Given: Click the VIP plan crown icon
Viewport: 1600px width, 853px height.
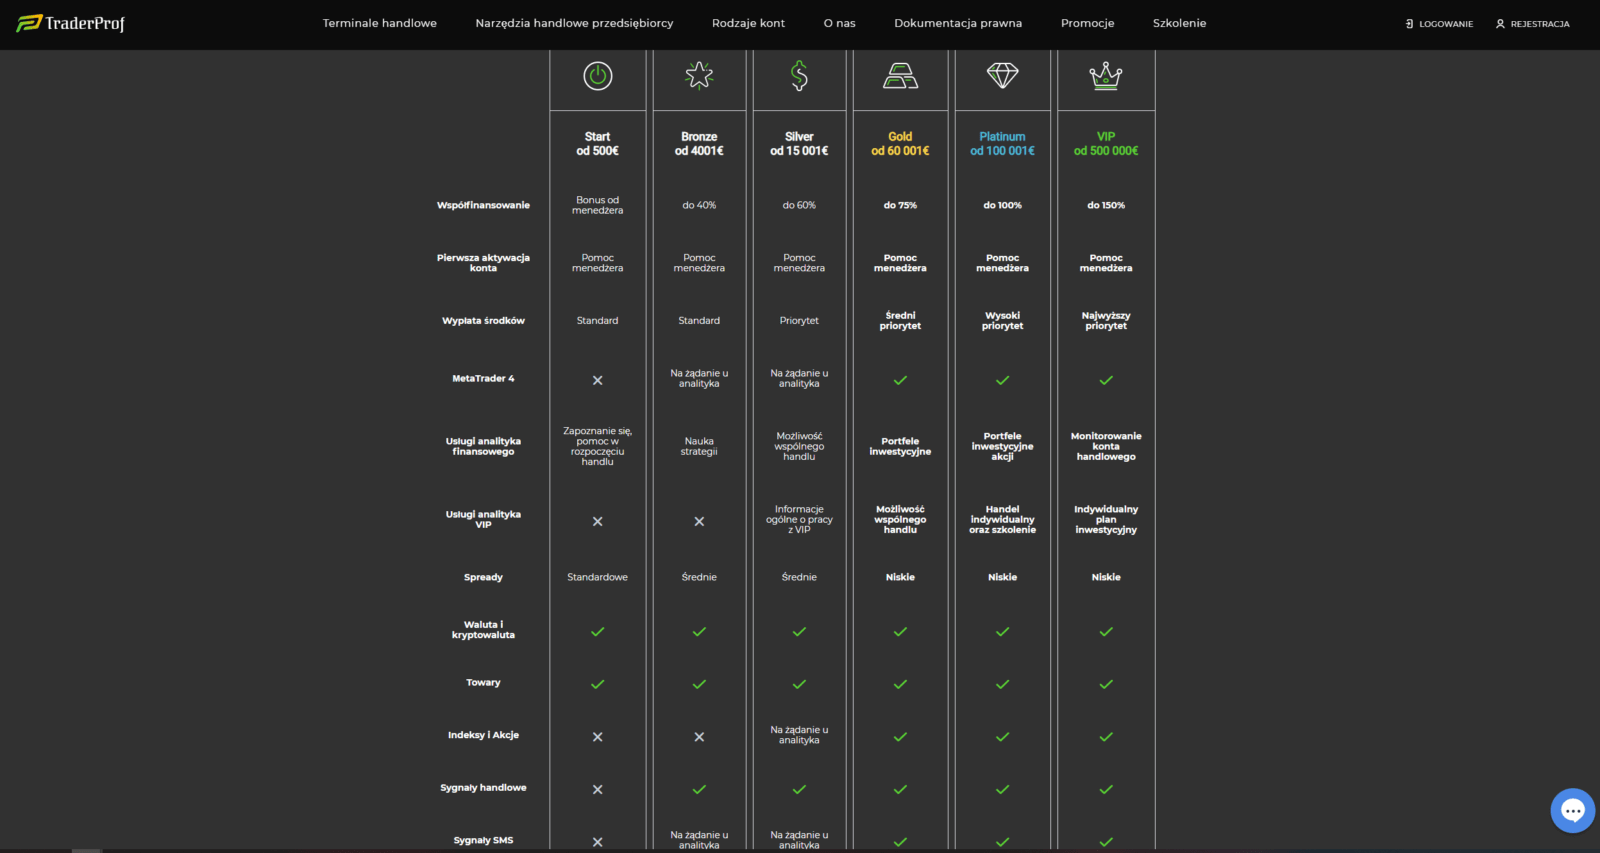Looking at the screenshot, I should tap(1106, 76).
